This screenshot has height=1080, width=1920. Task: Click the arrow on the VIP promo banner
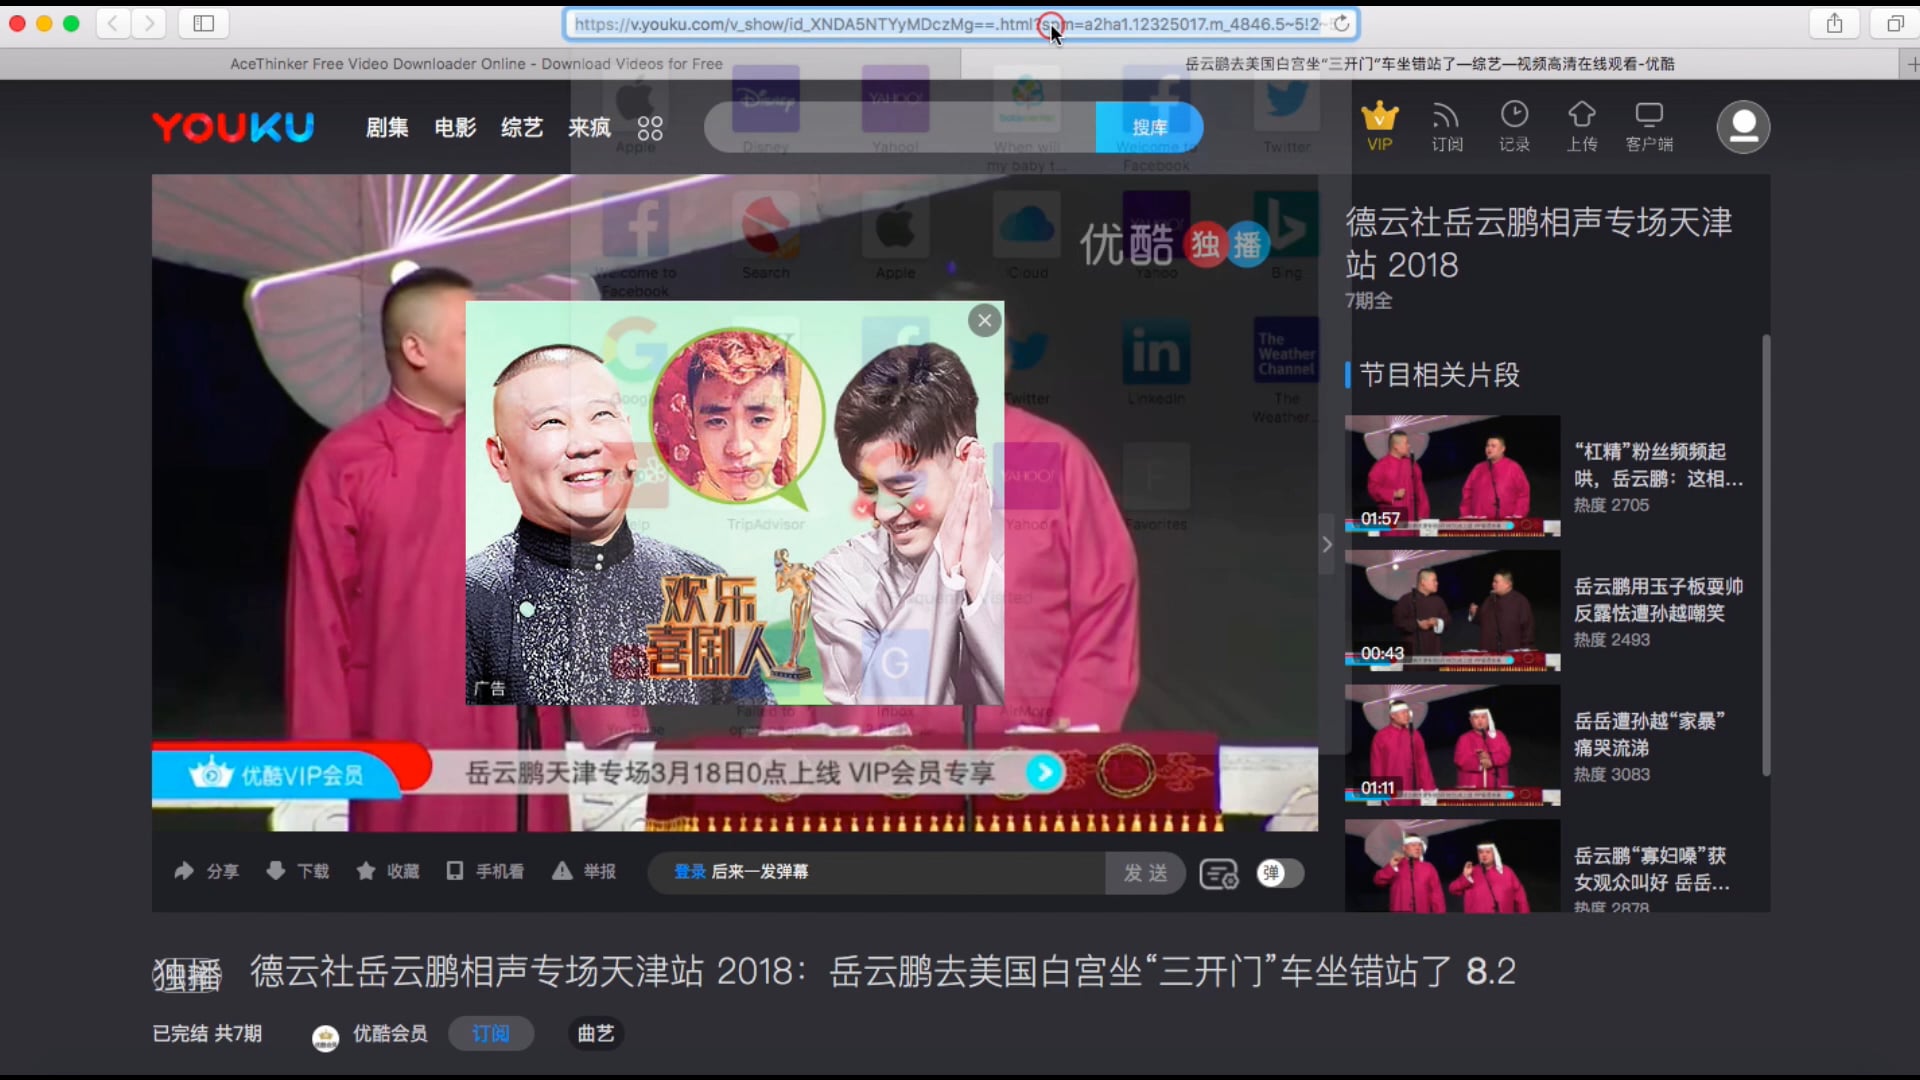click(x=1044, y=772)
